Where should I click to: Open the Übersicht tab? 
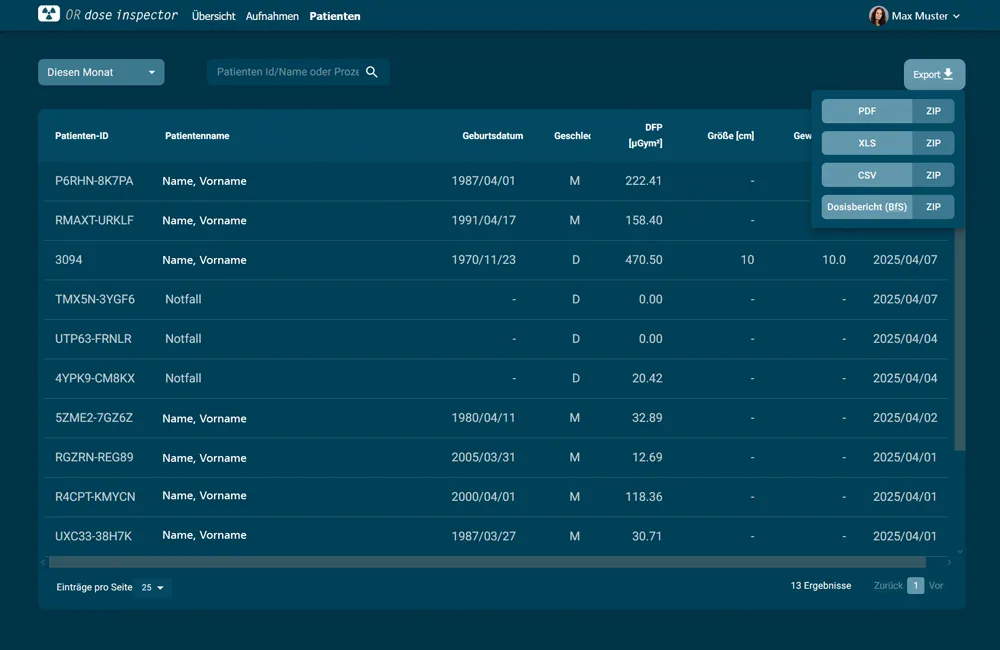213,16
